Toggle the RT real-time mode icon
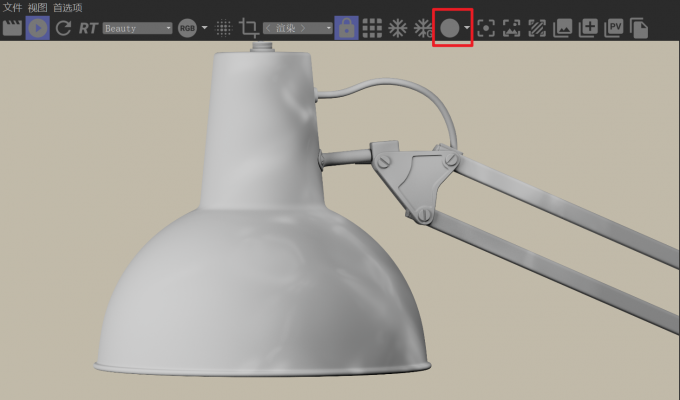 88,28
